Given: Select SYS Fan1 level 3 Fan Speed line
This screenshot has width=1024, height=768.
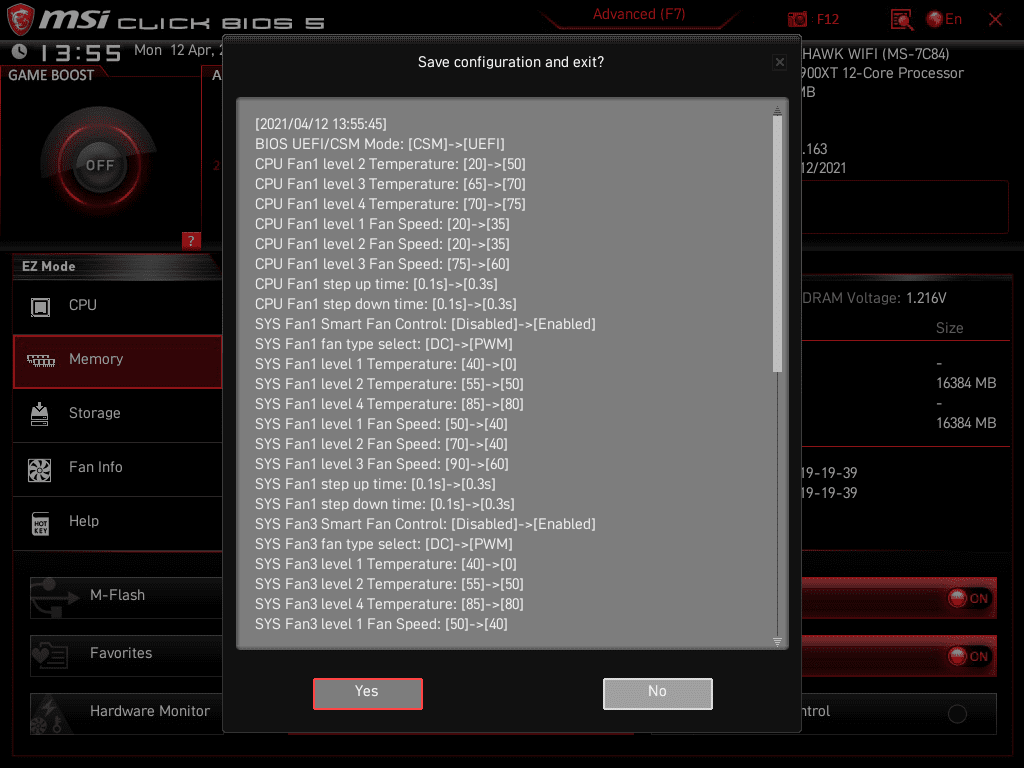Looking at the screenshot, I should pos(381,464).
